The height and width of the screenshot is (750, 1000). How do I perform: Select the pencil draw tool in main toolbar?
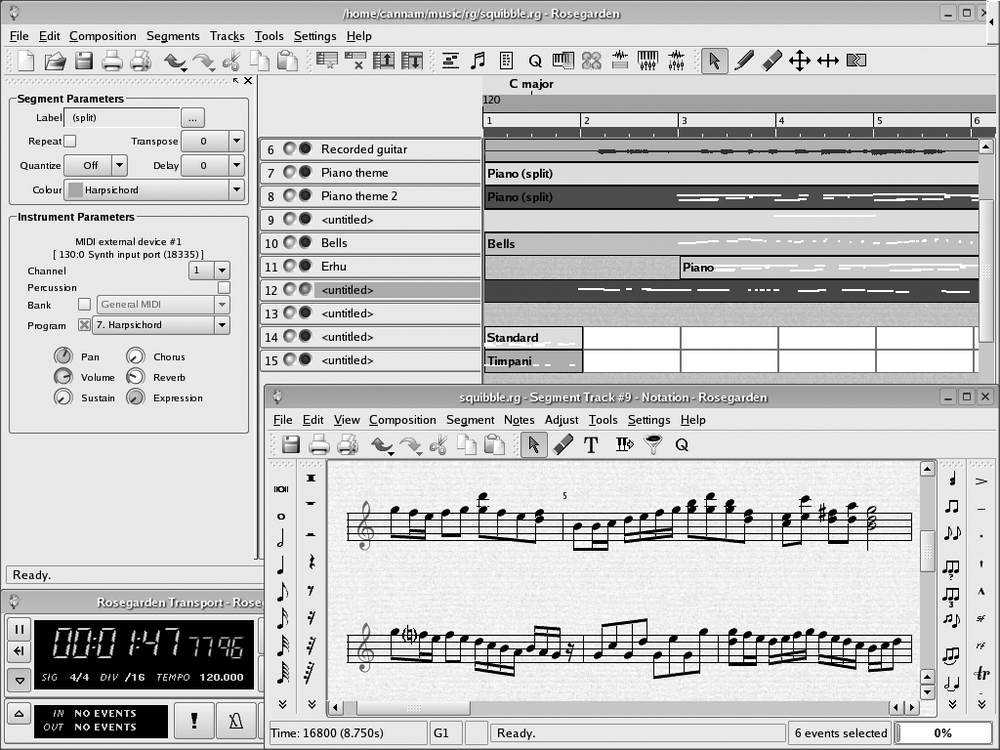pyautogui.click(x=743, y=61)
